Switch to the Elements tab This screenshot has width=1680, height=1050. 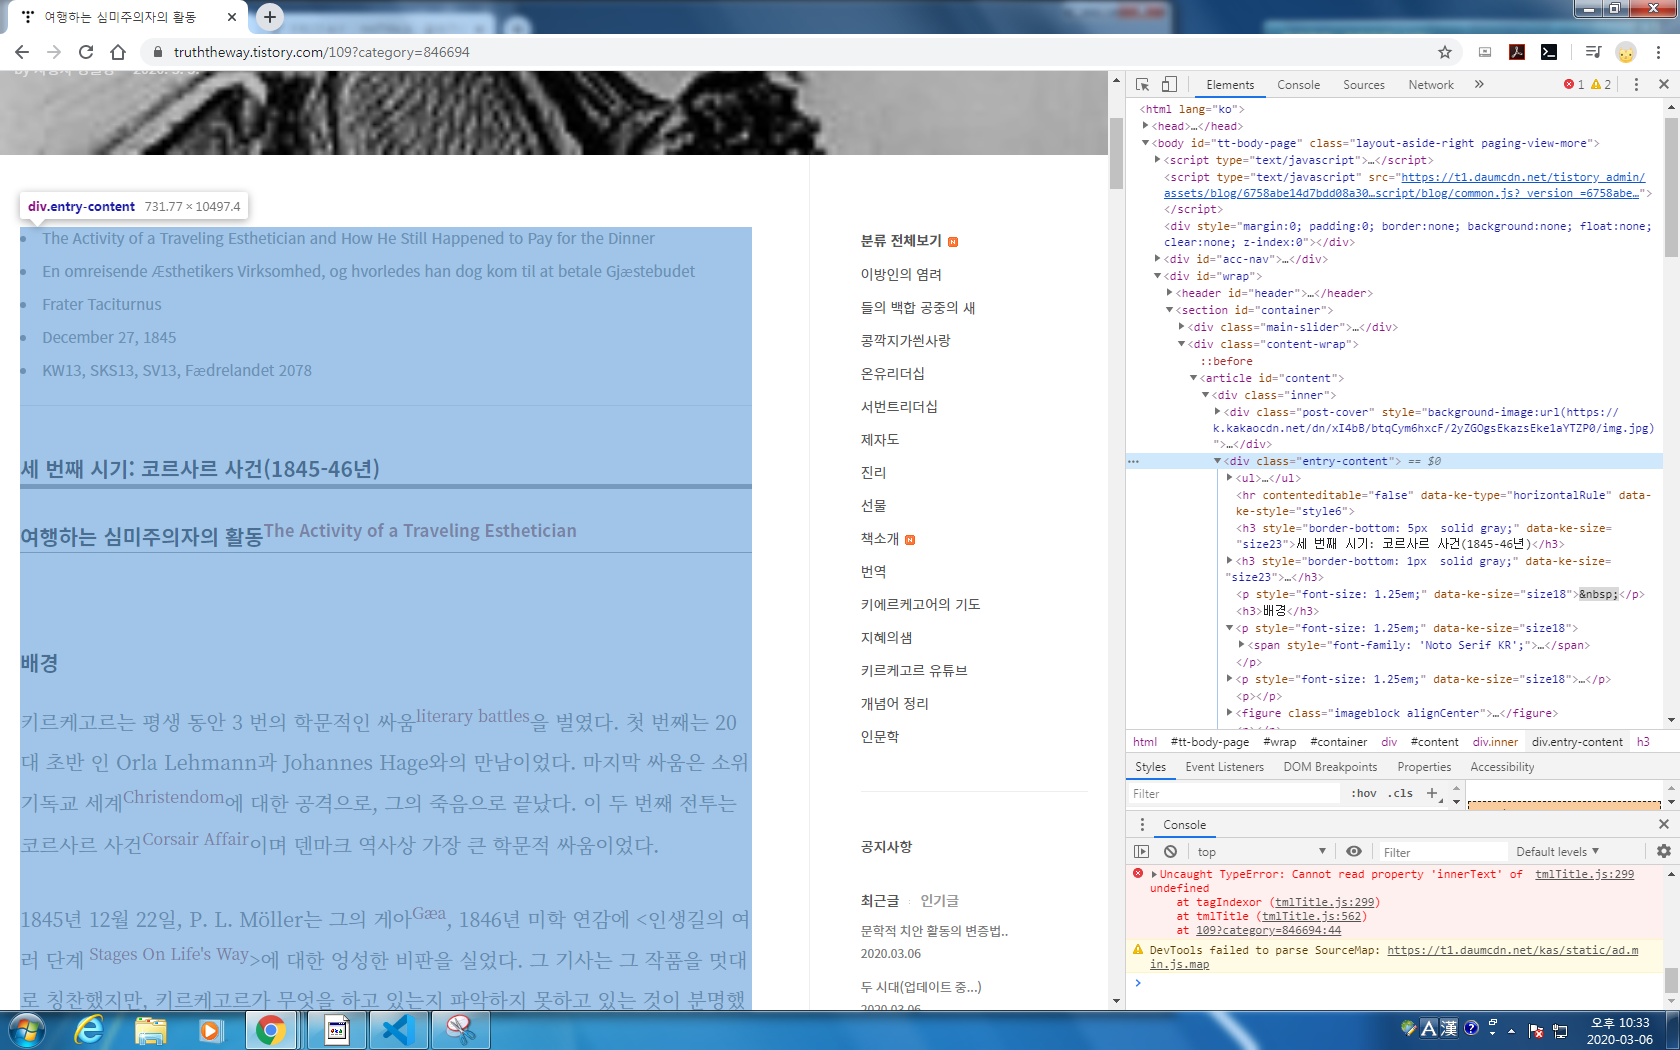tap(1229, 85)
